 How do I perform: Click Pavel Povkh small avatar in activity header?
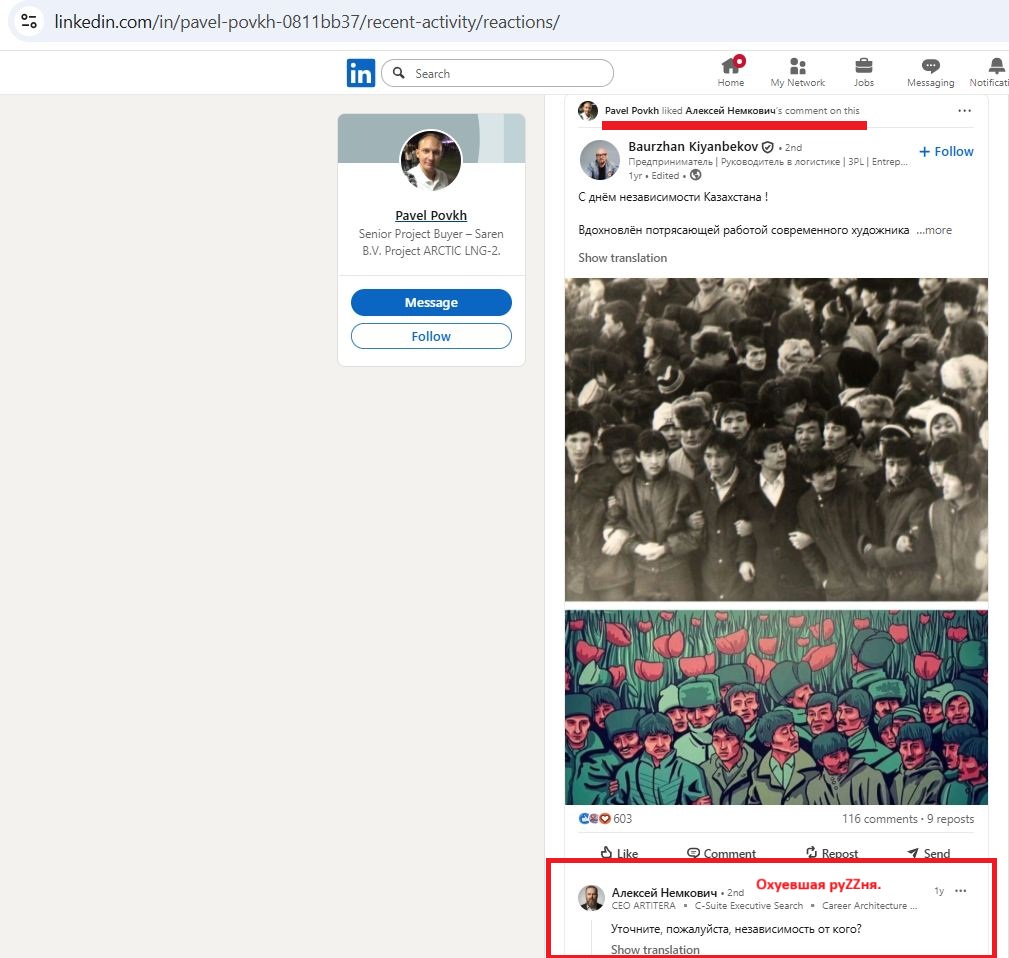point(588,111)
